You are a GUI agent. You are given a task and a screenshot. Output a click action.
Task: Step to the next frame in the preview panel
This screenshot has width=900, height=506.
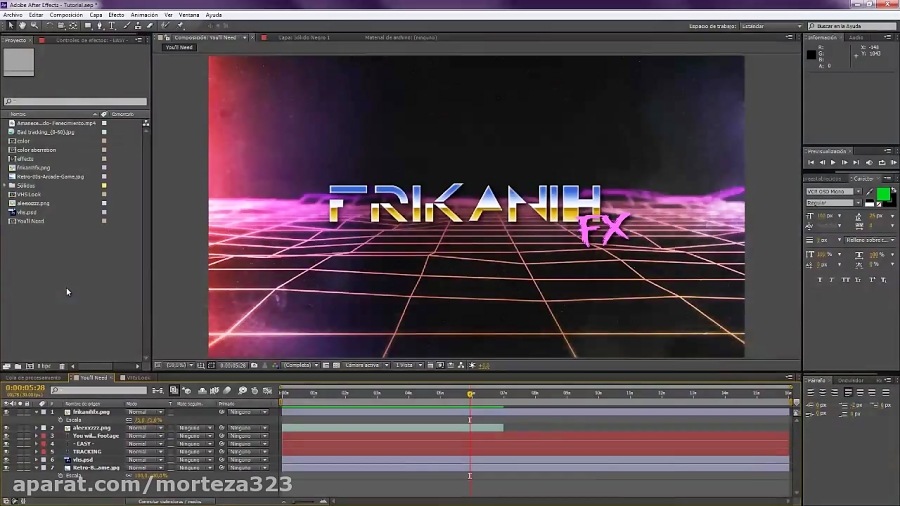[x=844, y=162]
